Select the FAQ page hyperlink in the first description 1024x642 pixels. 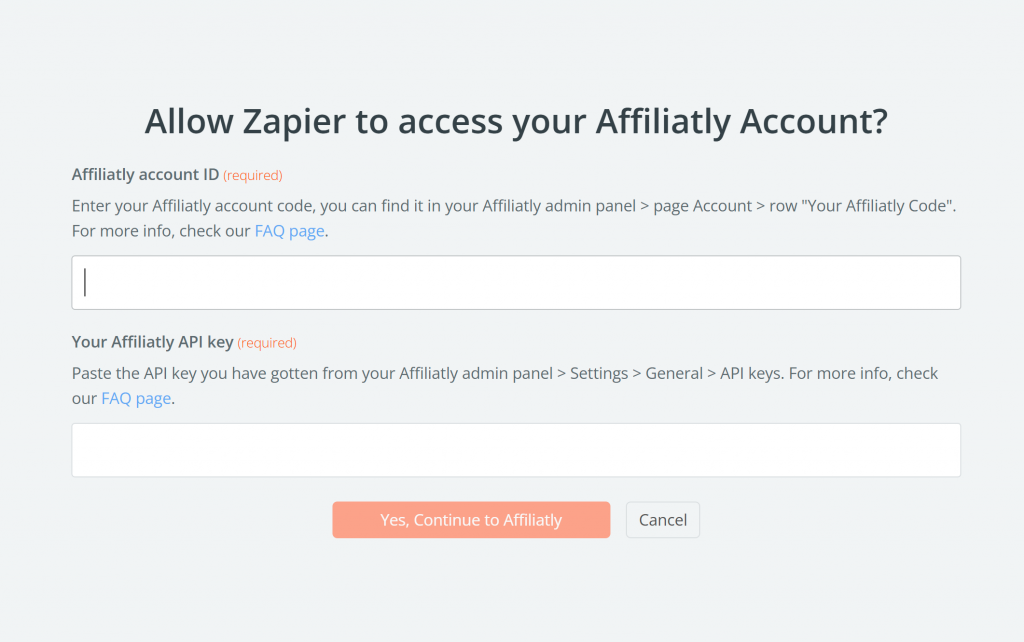coord(288,230)
